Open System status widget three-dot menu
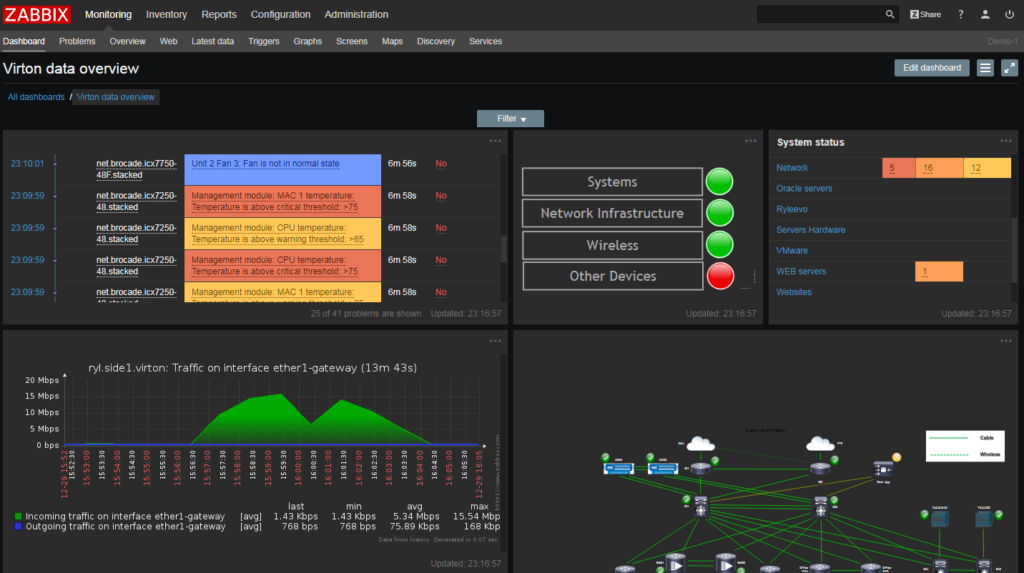 [1005, 141]
